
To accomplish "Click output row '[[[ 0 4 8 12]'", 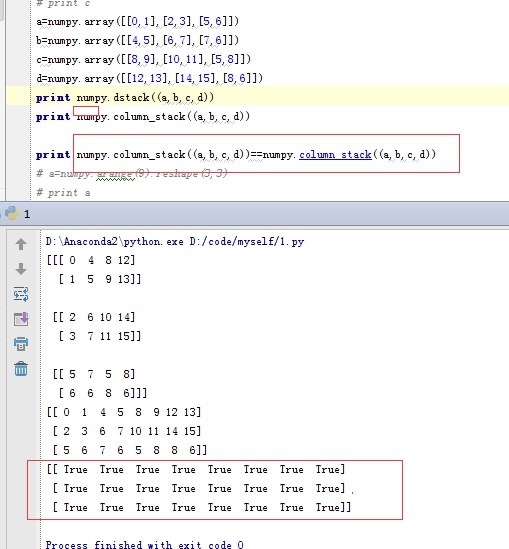I will (91, 260).
